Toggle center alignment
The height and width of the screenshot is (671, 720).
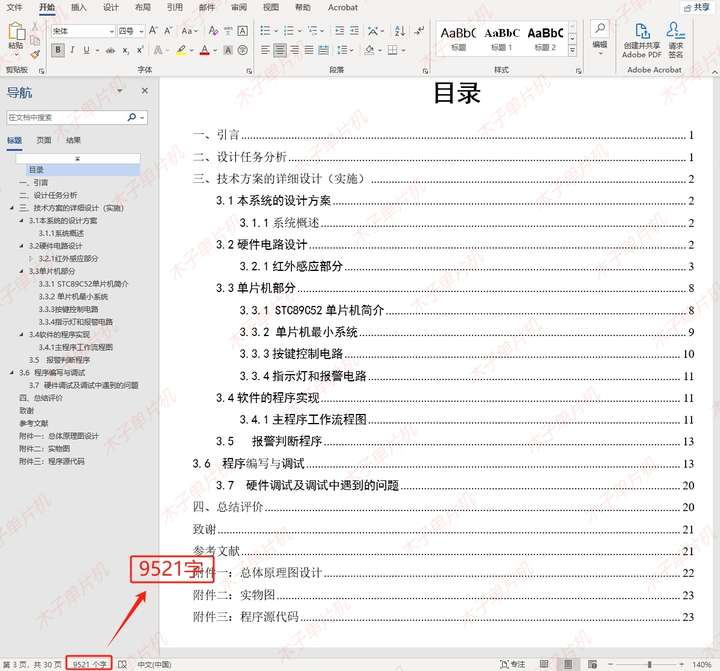tap(280, 50)
